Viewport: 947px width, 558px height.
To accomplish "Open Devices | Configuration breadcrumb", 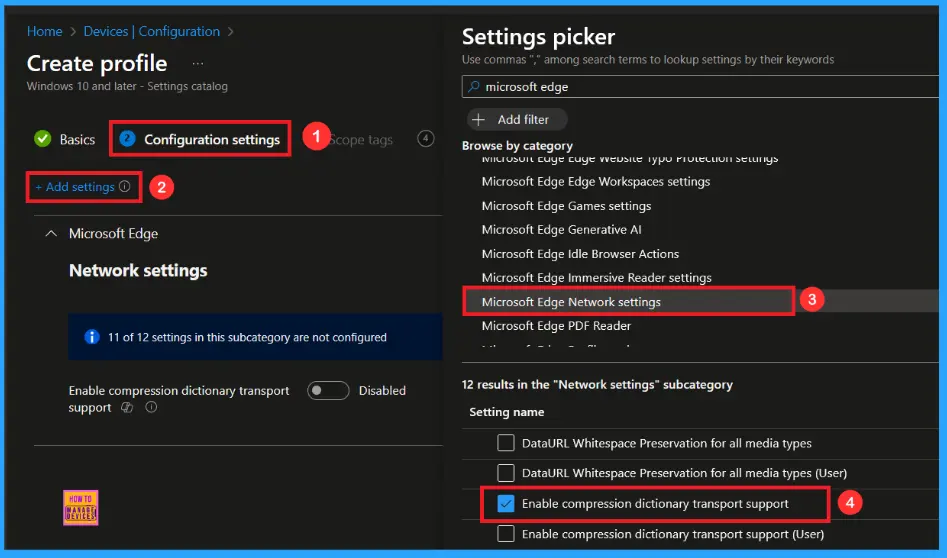I will coord(152,31).
